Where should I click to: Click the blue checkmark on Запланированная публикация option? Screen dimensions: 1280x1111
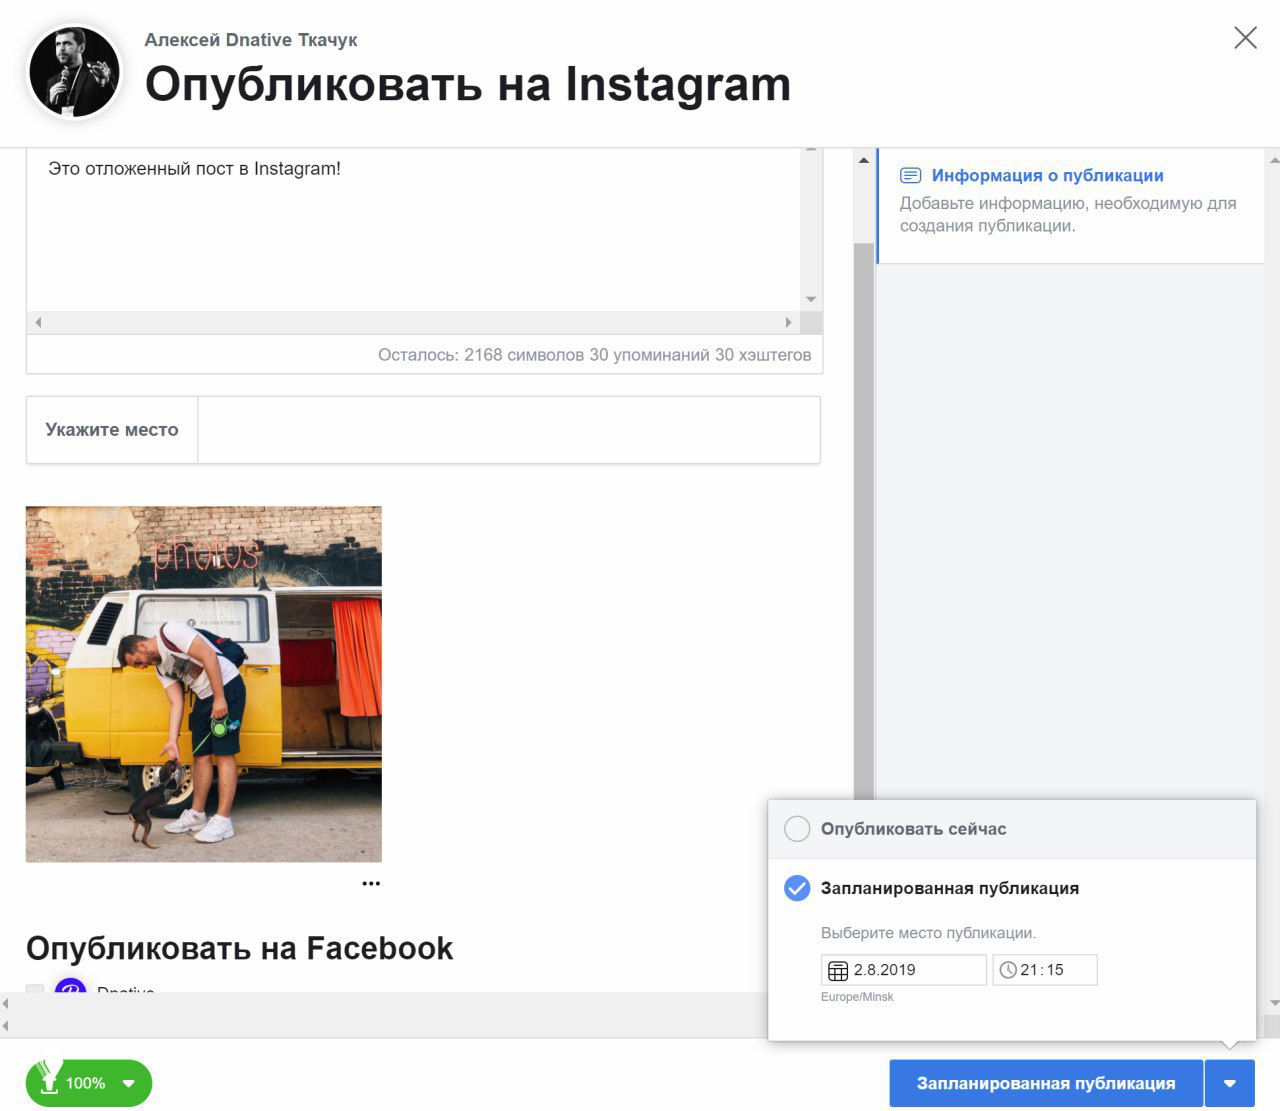point(796,887)
